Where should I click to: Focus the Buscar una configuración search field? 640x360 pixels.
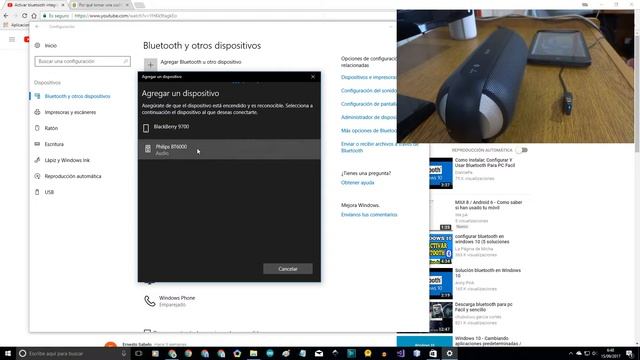pos(82,61)
